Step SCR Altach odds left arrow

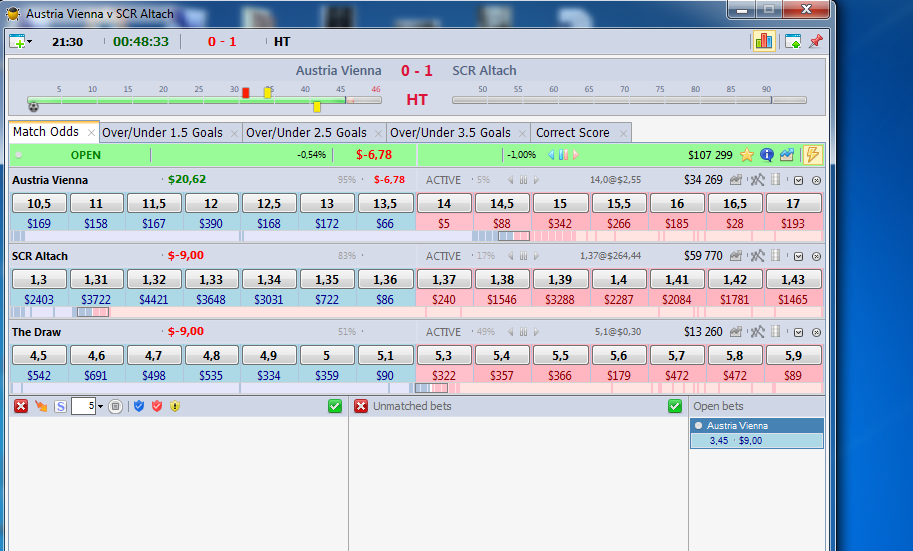(x=511, y=256)
